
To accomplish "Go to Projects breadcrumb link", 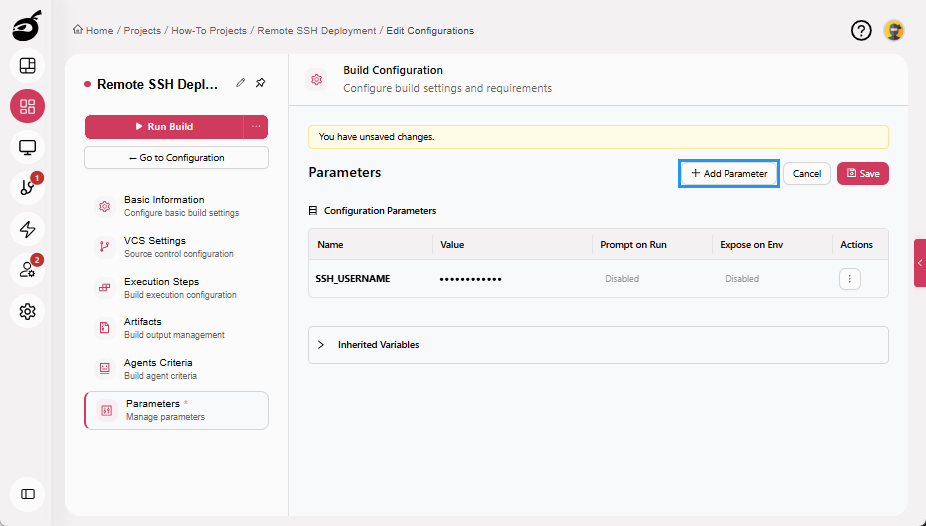I will (142, 31).
